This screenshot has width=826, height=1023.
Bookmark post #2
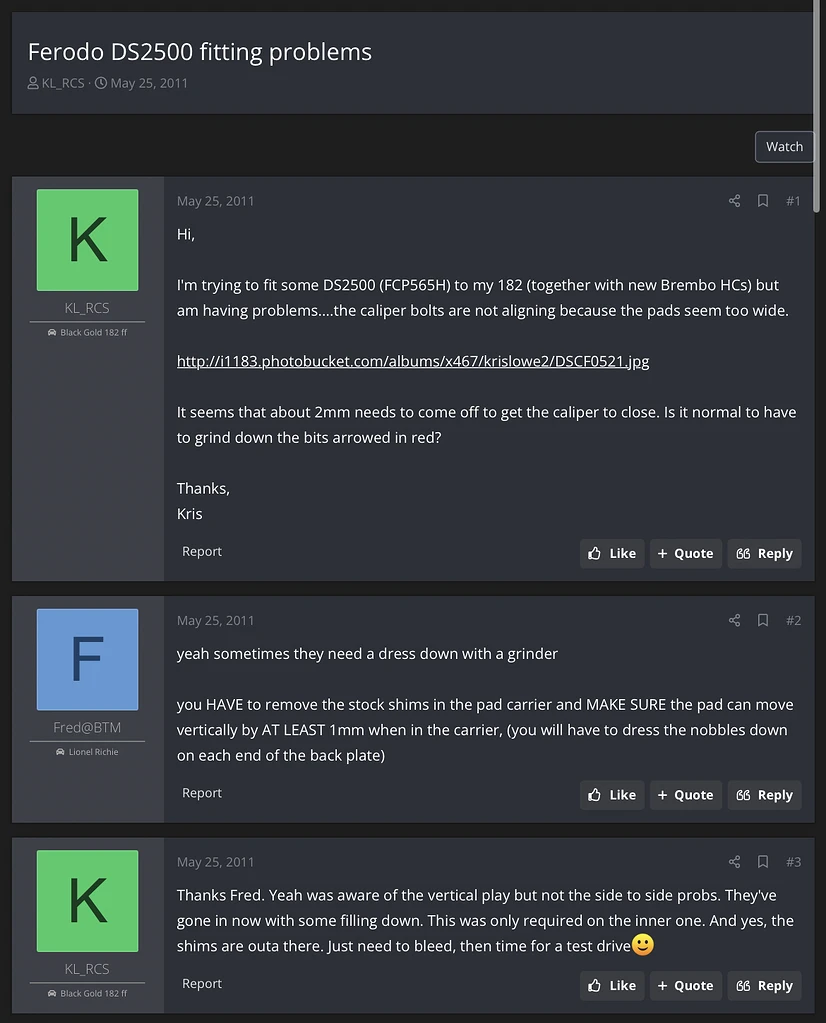point(762,620)
